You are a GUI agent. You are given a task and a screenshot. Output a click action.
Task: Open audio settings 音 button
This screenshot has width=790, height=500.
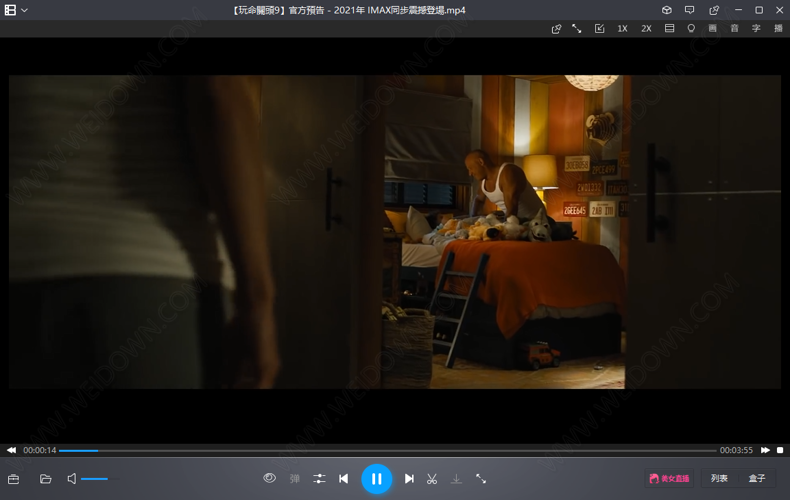coord(734,28)
